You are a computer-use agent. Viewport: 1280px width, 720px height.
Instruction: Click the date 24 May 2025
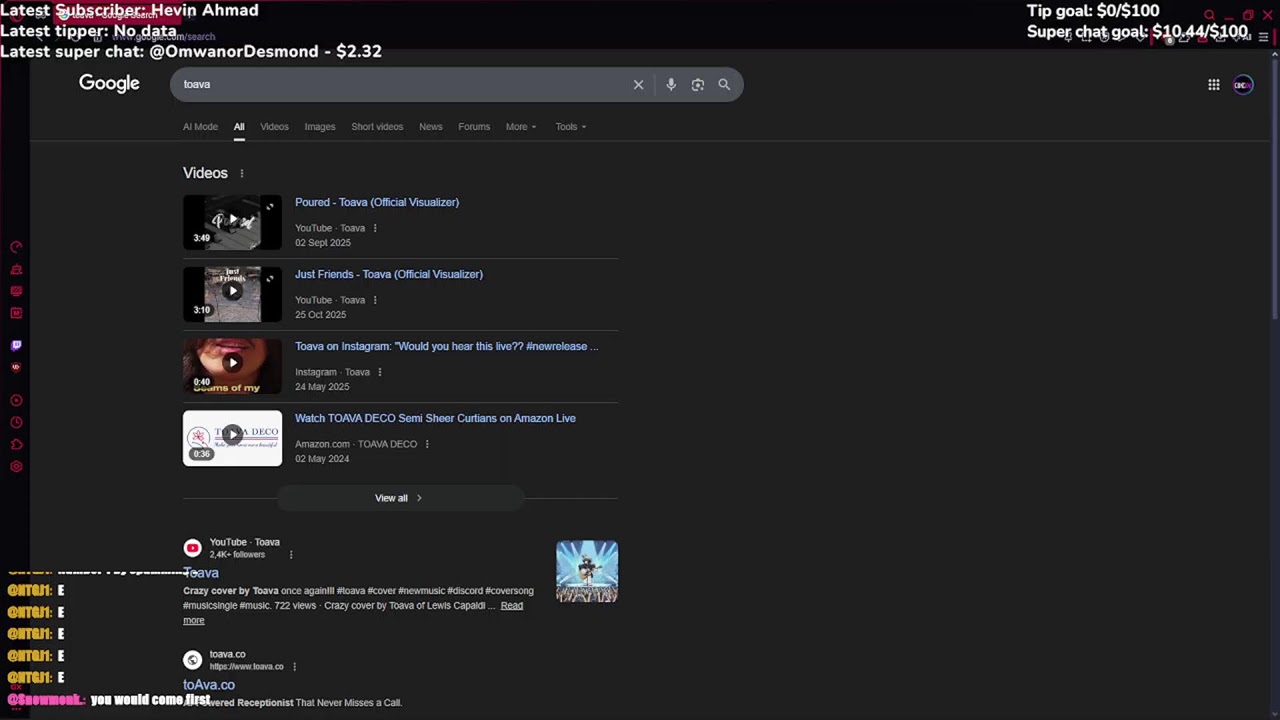pyautogui.click(x=322, y=387)
